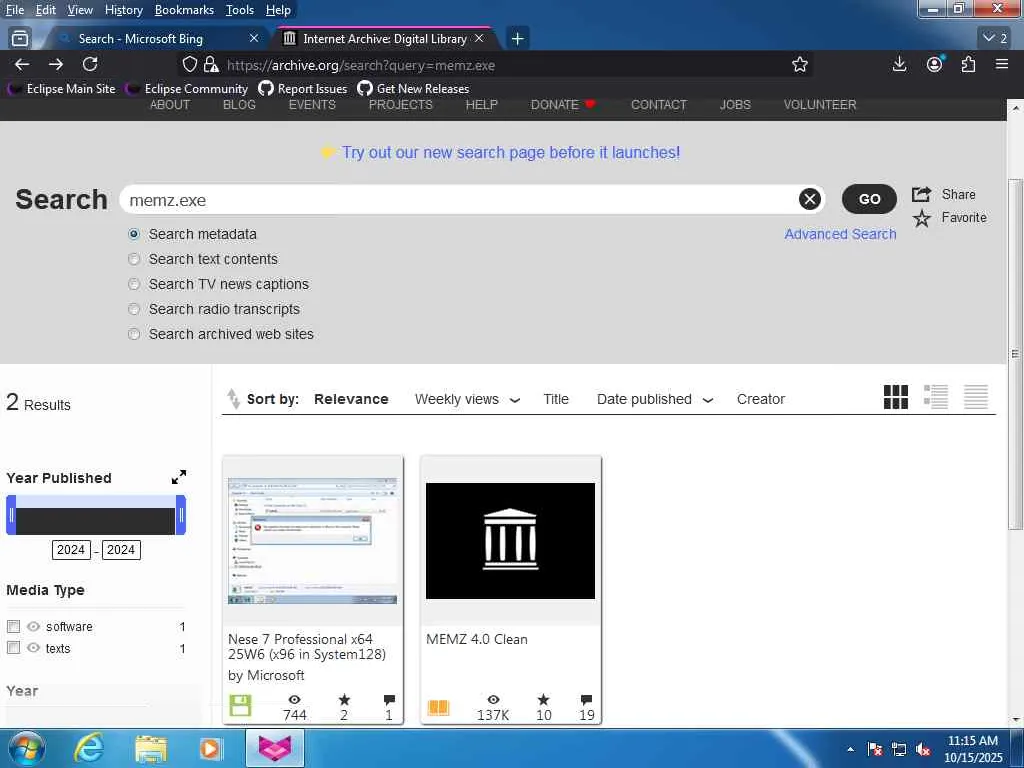
Task: Select Search TV news captions radio button
Action: click(134, 284)
